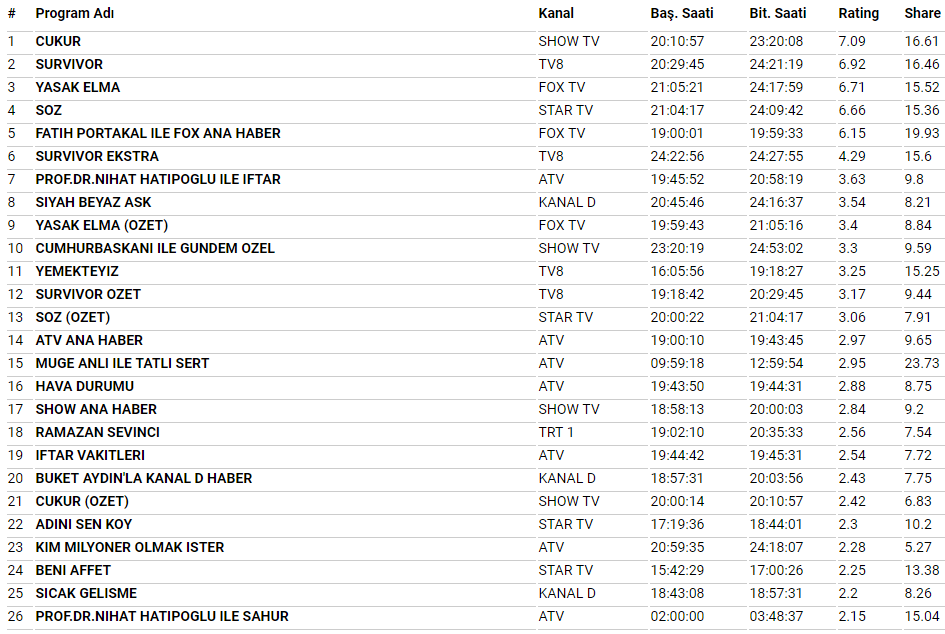
Task: Click SIYAH BEYAZ ASK program name
Action: pyautogui.click(x=93, y=202)
